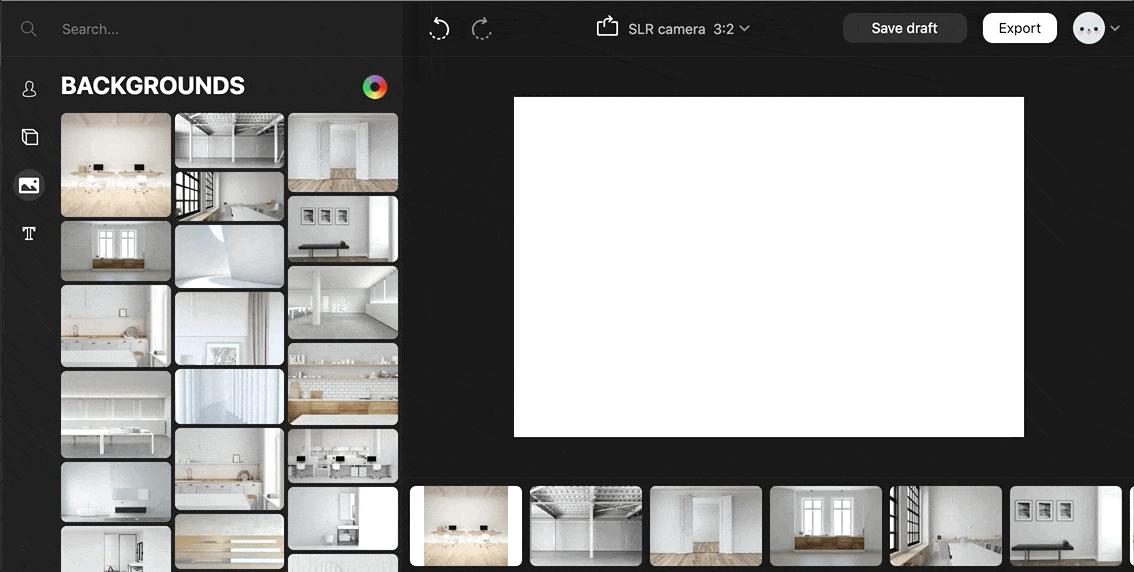Choose the open doorway room background
The height and width of the screenshot is (572, 1134).
coord(343,153)
